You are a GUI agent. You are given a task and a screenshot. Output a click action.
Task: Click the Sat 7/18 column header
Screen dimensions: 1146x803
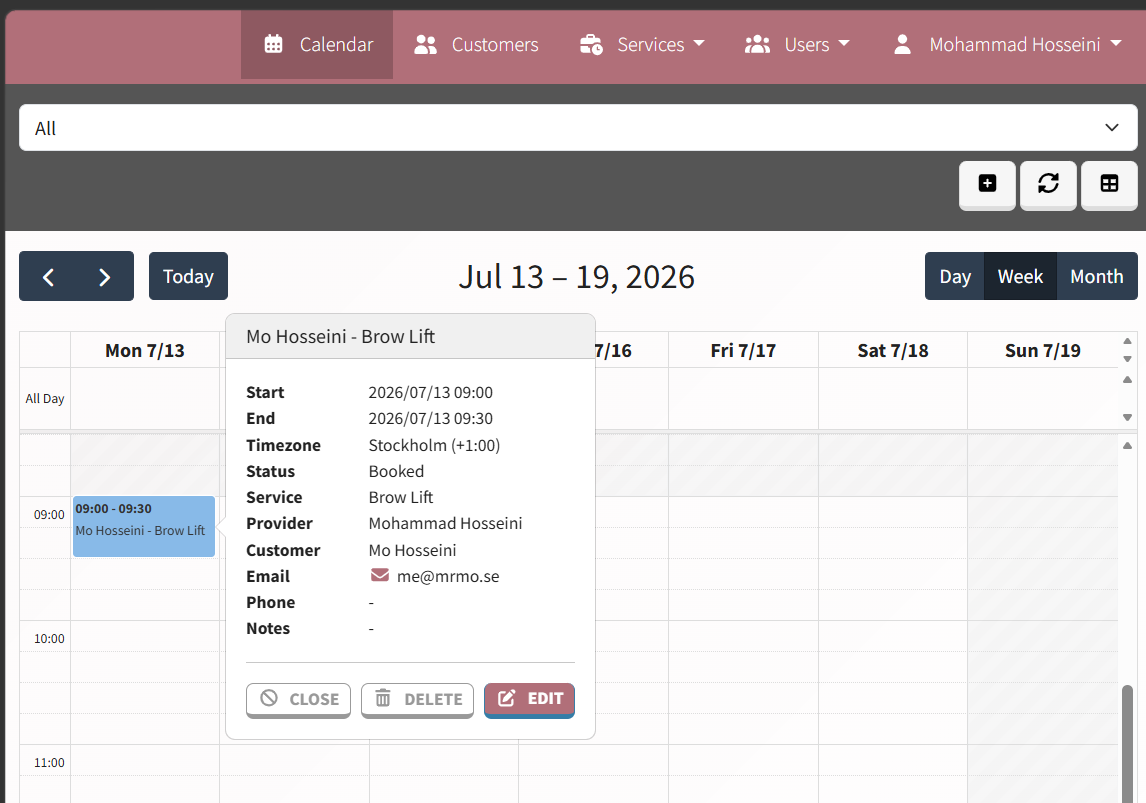click(892, 351)
